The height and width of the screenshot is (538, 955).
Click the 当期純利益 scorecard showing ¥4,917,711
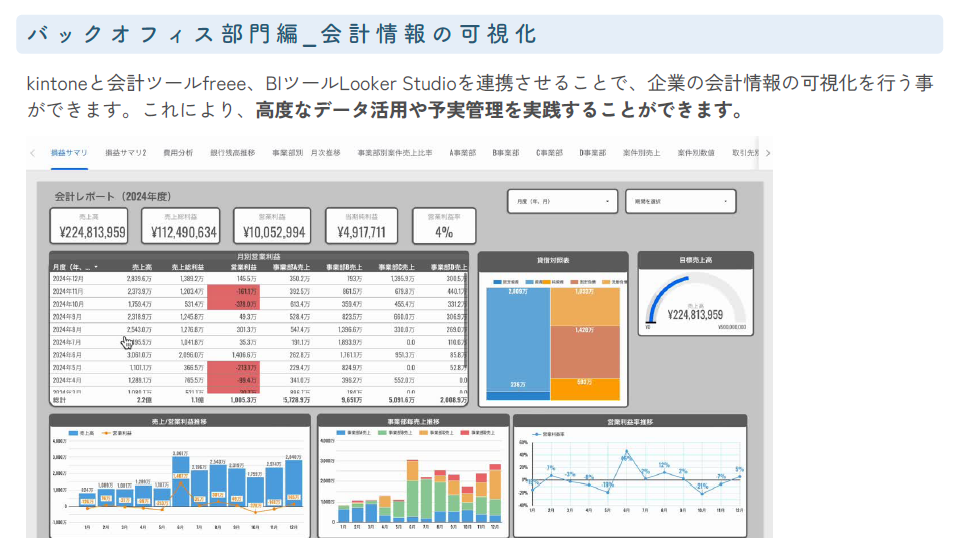coord(356,227)
